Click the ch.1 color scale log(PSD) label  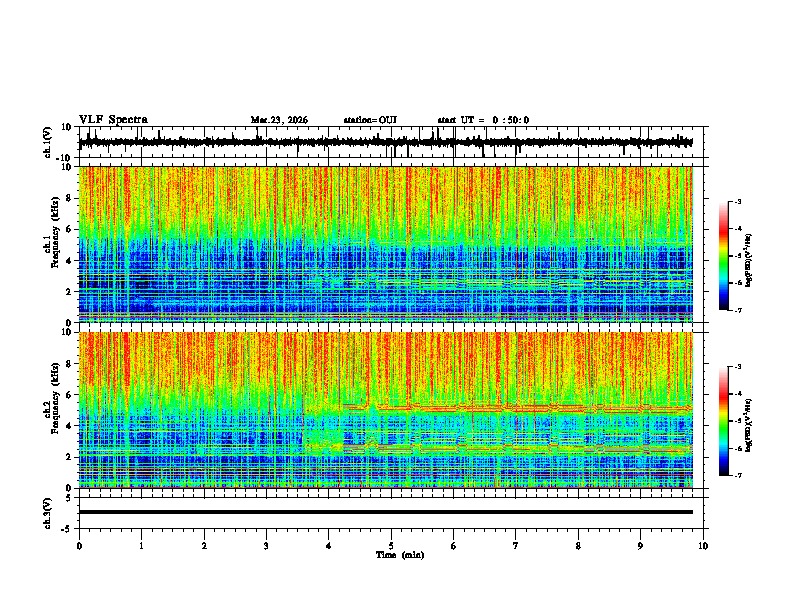coord(749,261)
